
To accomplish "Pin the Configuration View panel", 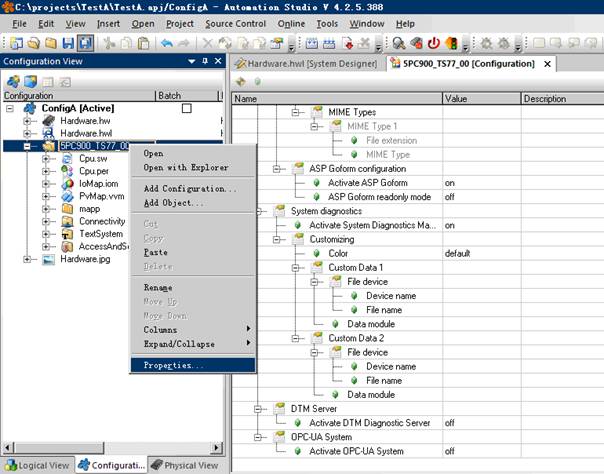I will (205, 61).
